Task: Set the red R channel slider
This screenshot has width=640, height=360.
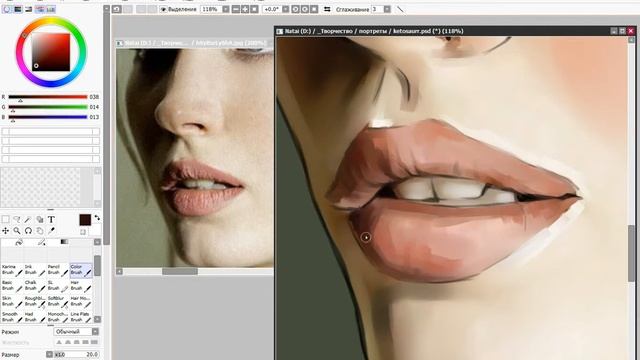Action: click(48, 97)
